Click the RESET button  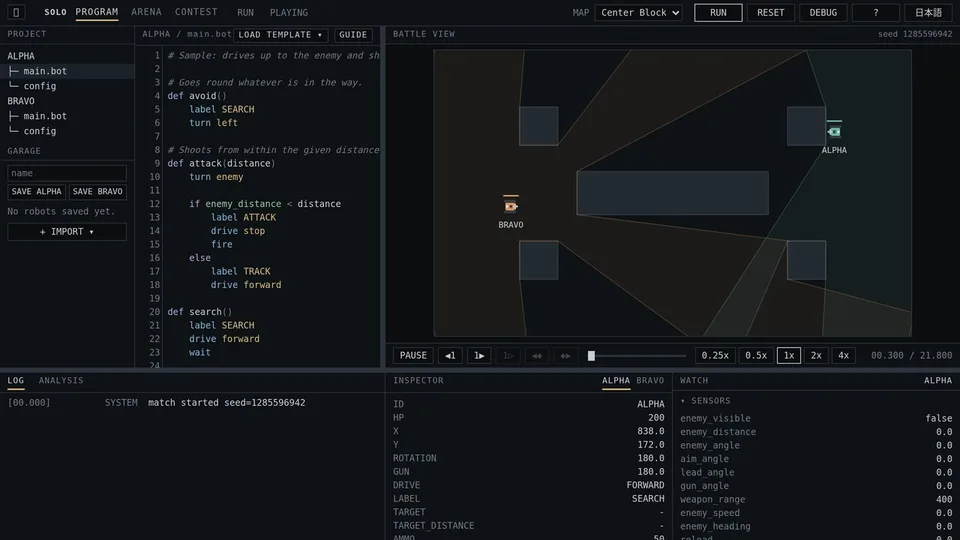(x=770, y=13)
